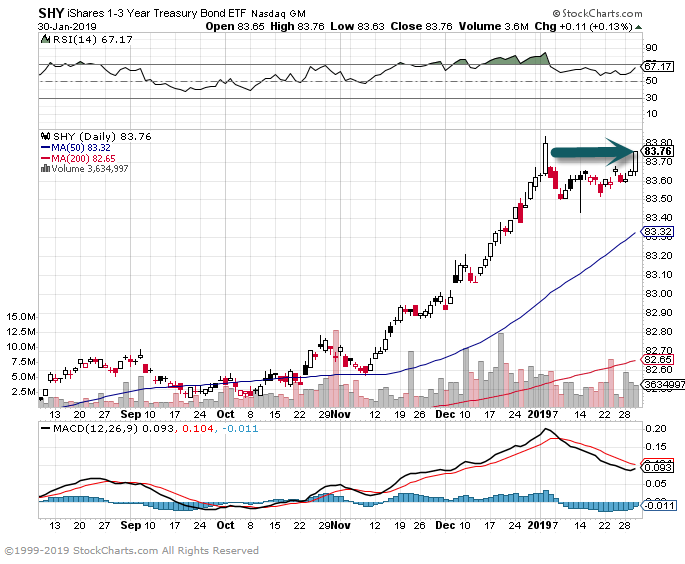This screenshot has height=564, width=685.
Task: Click the 82.65 MA(200) price tag
Action: click(657, 360)
